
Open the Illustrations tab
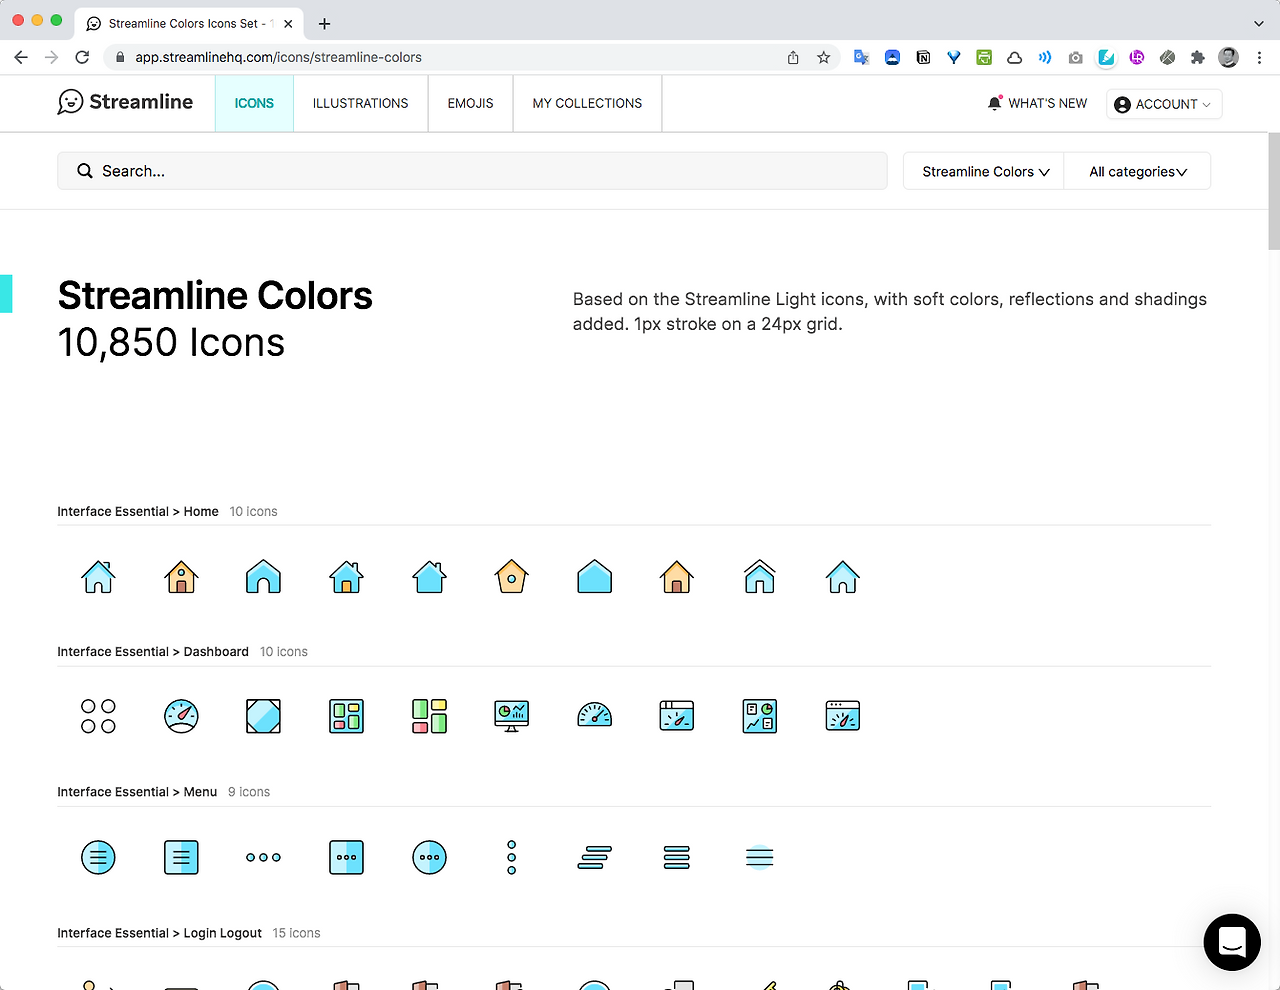[x=360, y=103]
